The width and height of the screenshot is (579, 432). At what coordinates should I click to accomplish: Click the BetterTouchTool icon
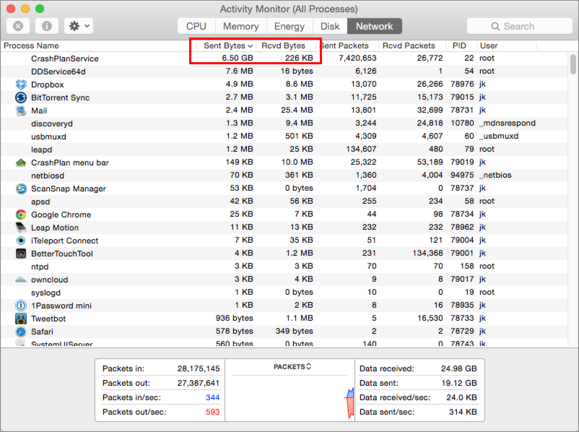coord(21,254)
